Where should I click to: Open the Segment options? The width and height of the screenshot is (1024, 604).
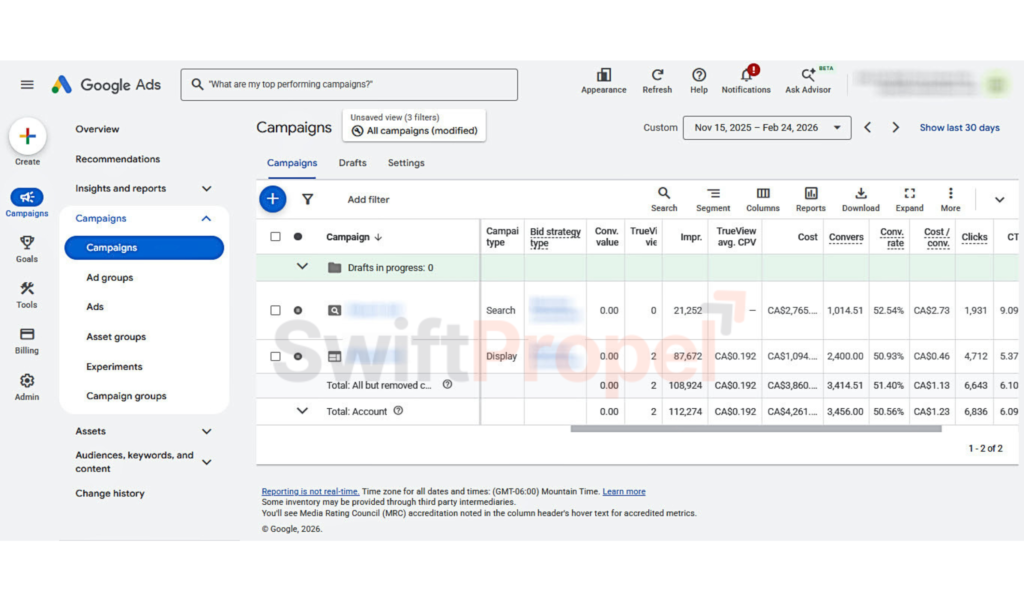(x=712, y=199)
